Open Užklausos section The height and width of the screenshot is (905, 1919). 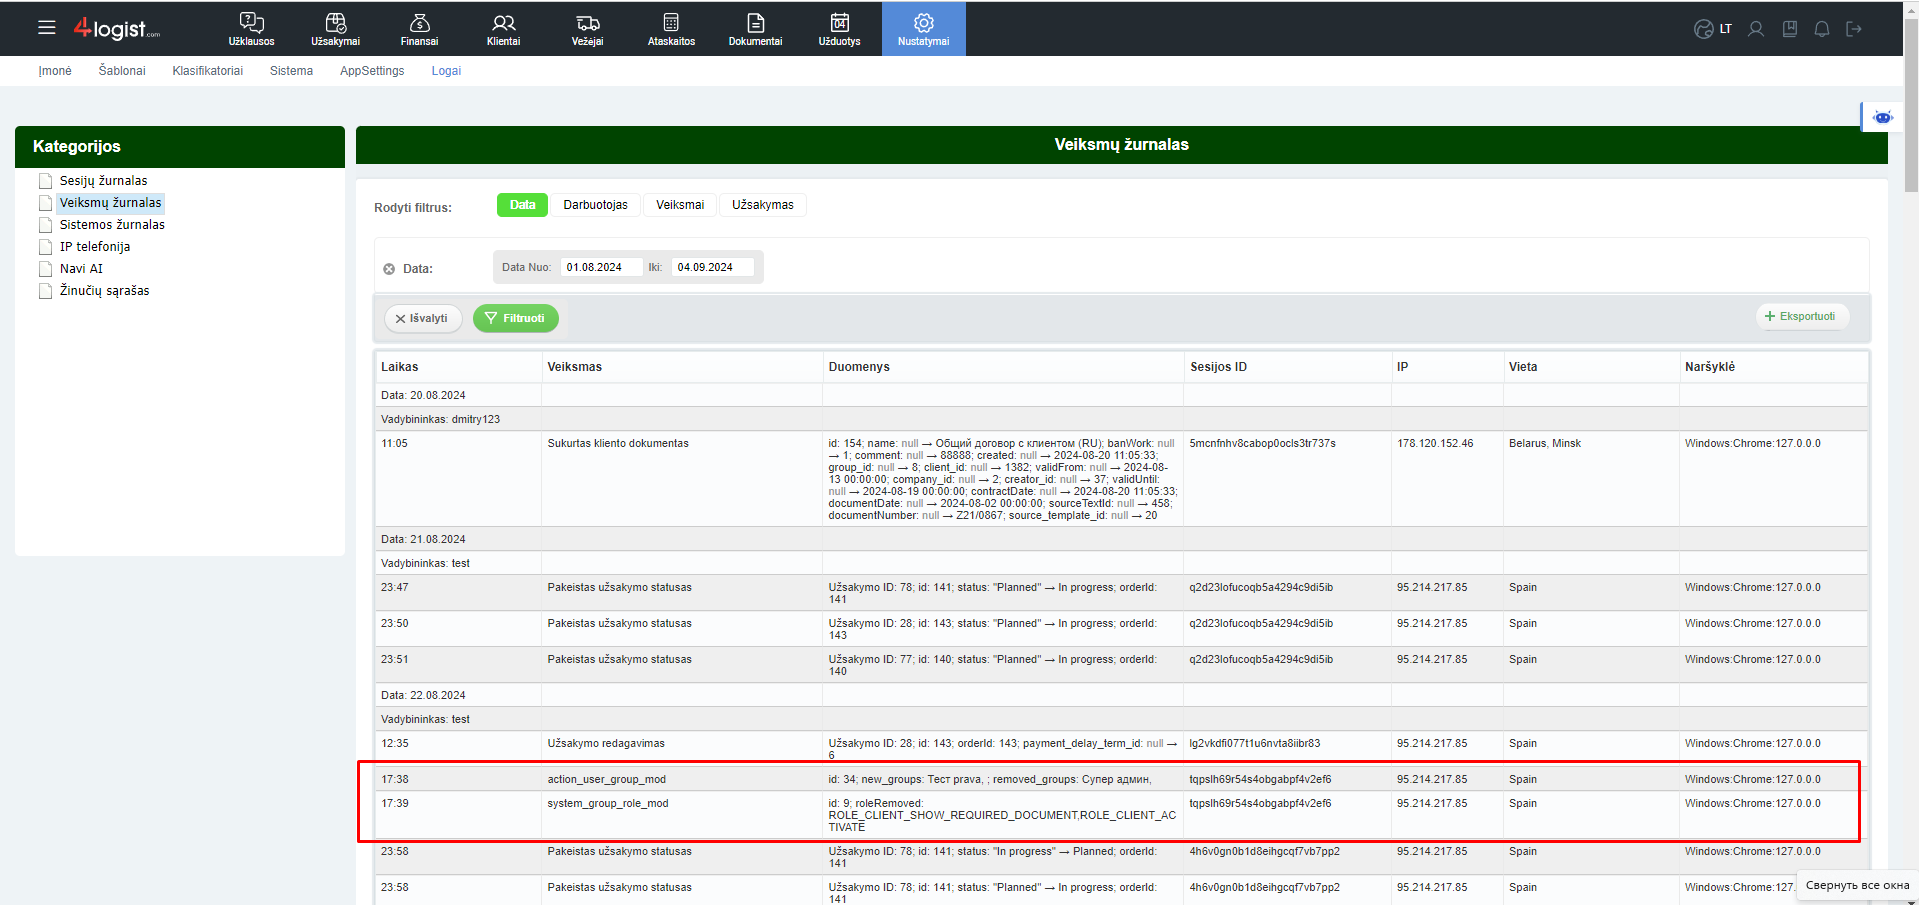coord(251,28)
